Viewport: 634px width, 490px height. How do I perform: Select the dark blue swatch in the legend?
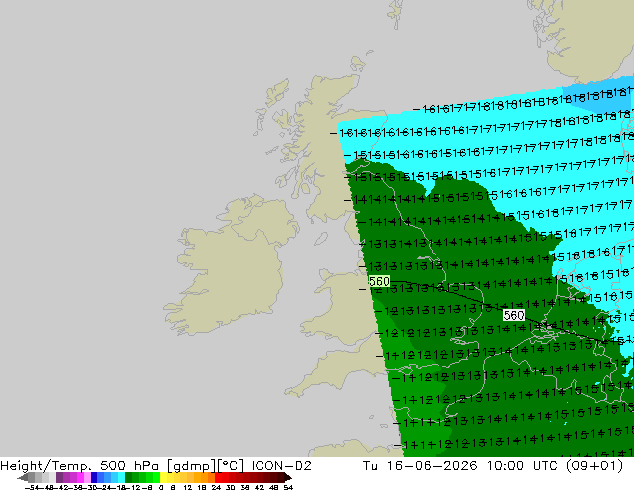(x=94, y=477)
